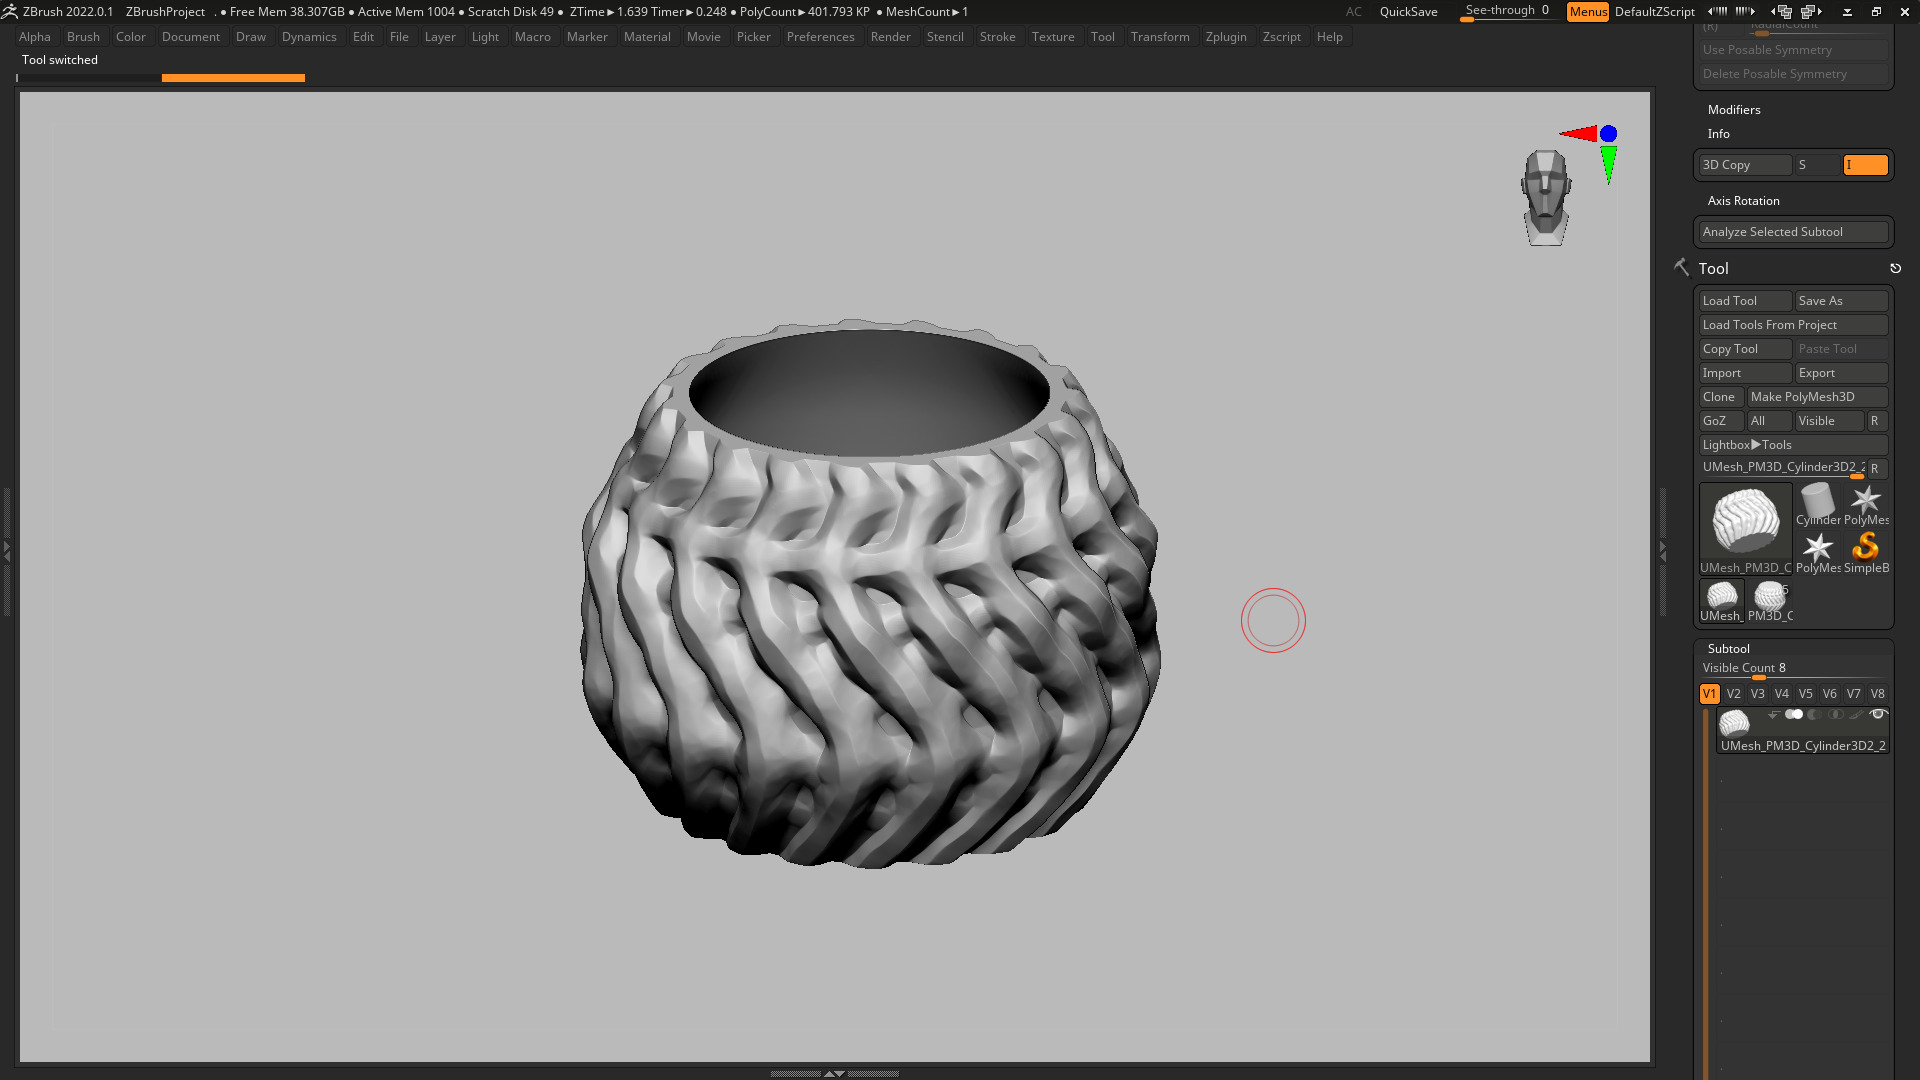Expand the Info section
Image resolution: width=1920 pixels, height=1080 pixels.
1719,134
